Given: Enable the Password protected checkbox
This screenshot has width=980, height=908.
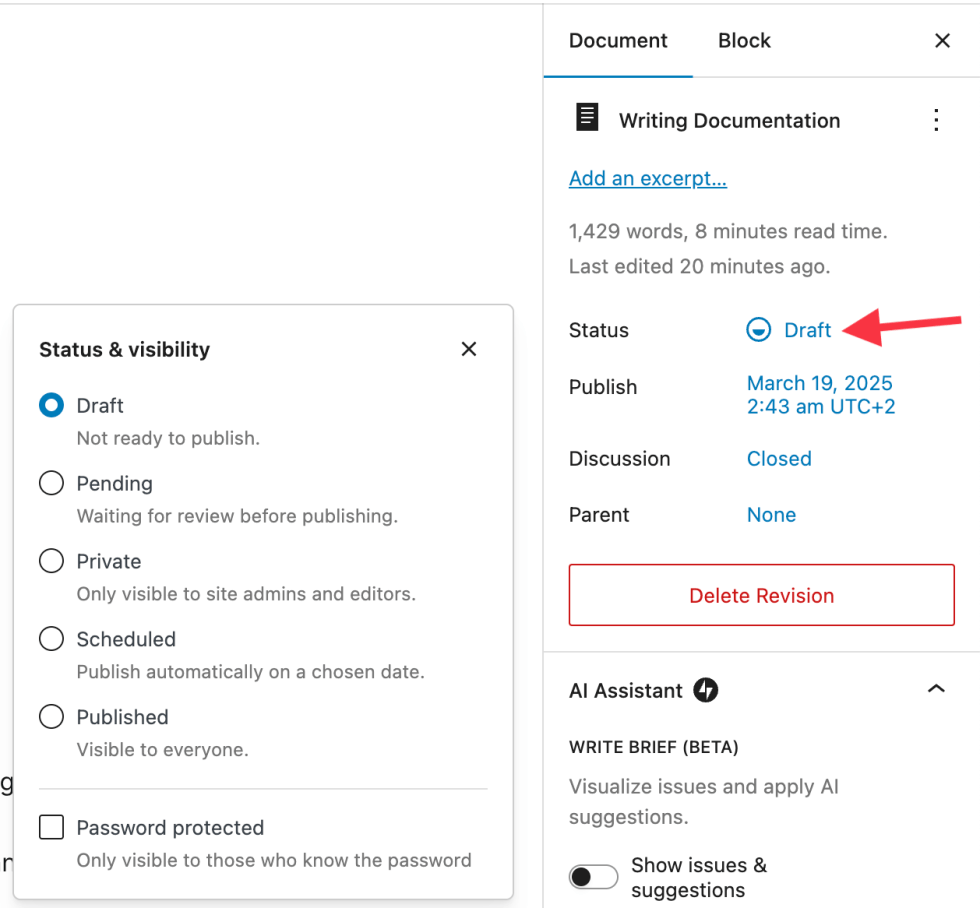Looking at the screenshot, I should [51, 828].
